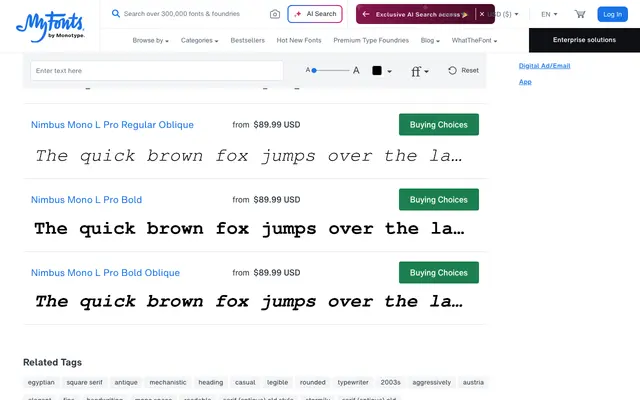This screenshot has width=640, height=400.
Task: Click the back arrow in the AI banner
Action: pyautogui.click(x=366, y=14)
